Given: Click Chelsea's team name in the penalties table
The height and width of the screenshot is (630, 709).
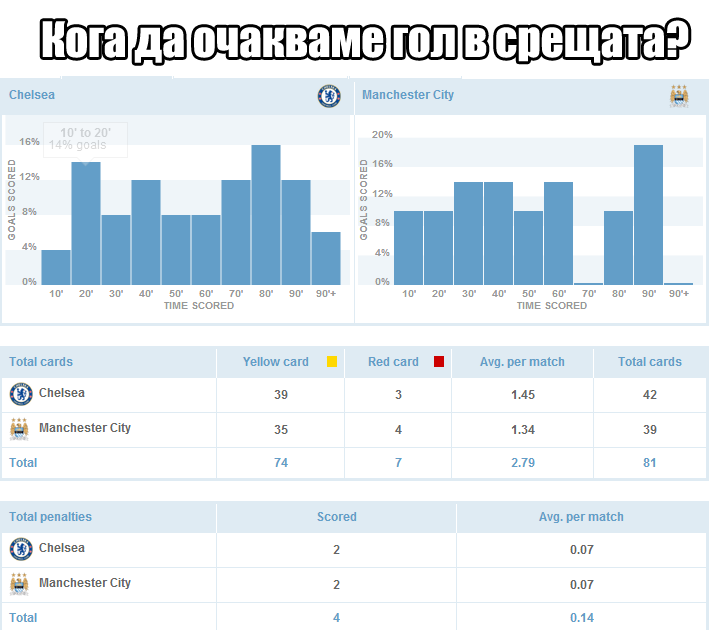Looking at the screenshot, I should [x=61, y=548].
